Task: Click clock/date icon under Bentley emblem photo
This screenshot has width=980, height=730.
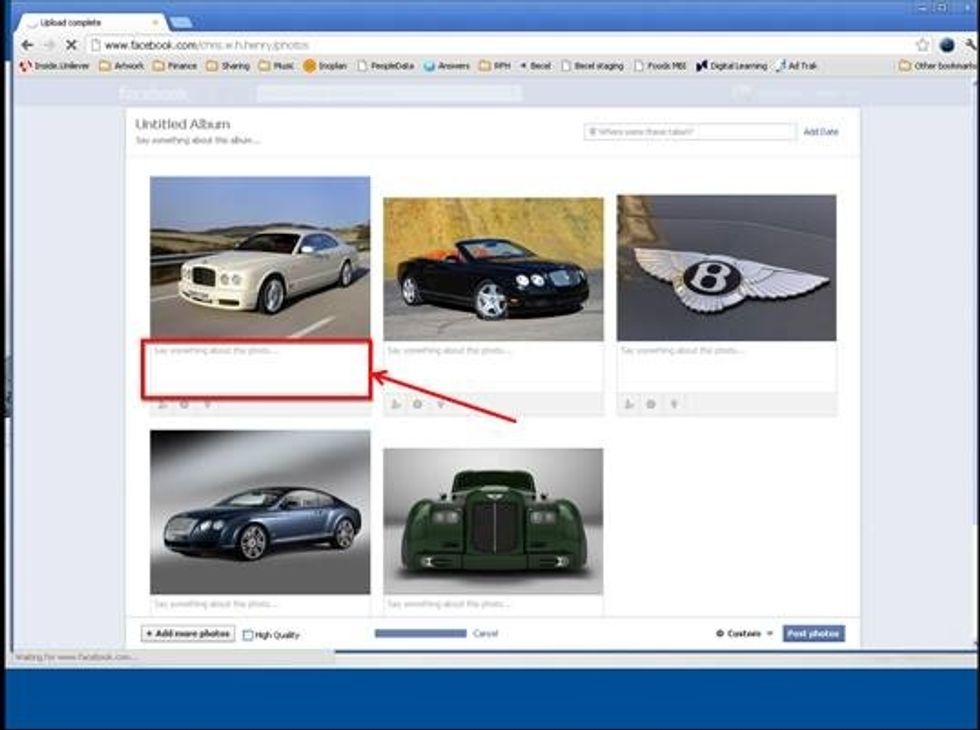Action: [651, 404]
